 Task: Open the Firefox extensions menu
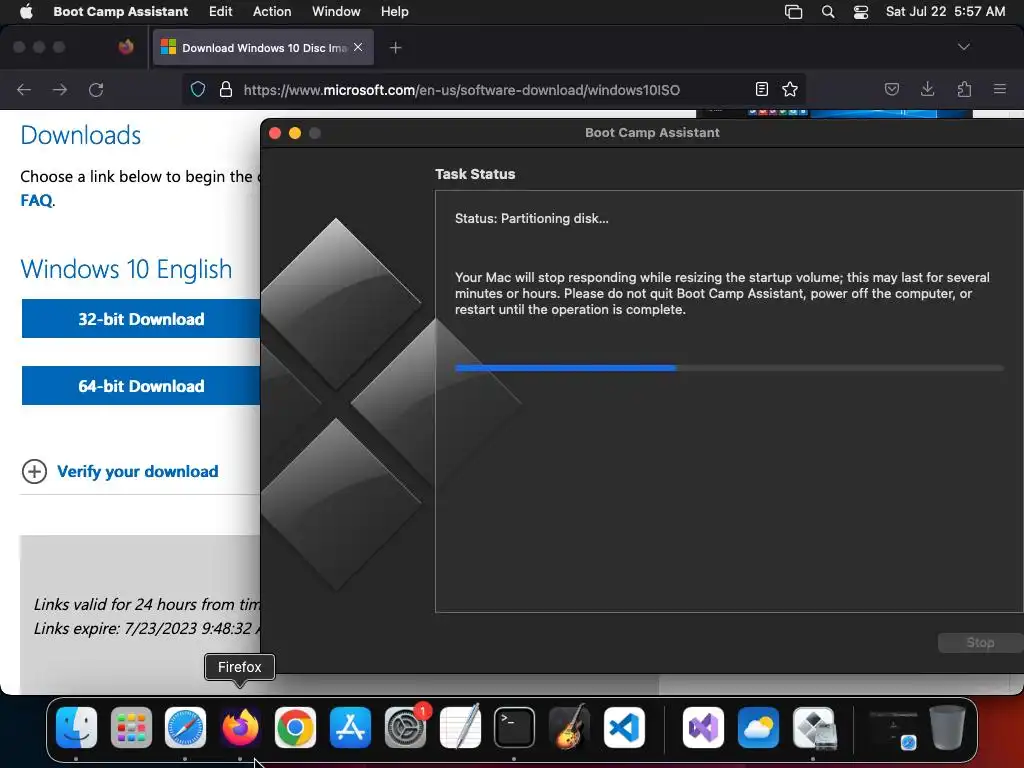964,89
